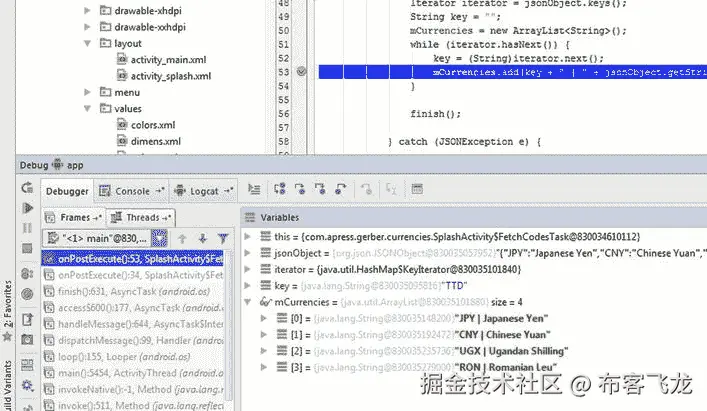The image size is (707, 411).
Task: Open dimens.xml in project tree
Action: (149, 141)
